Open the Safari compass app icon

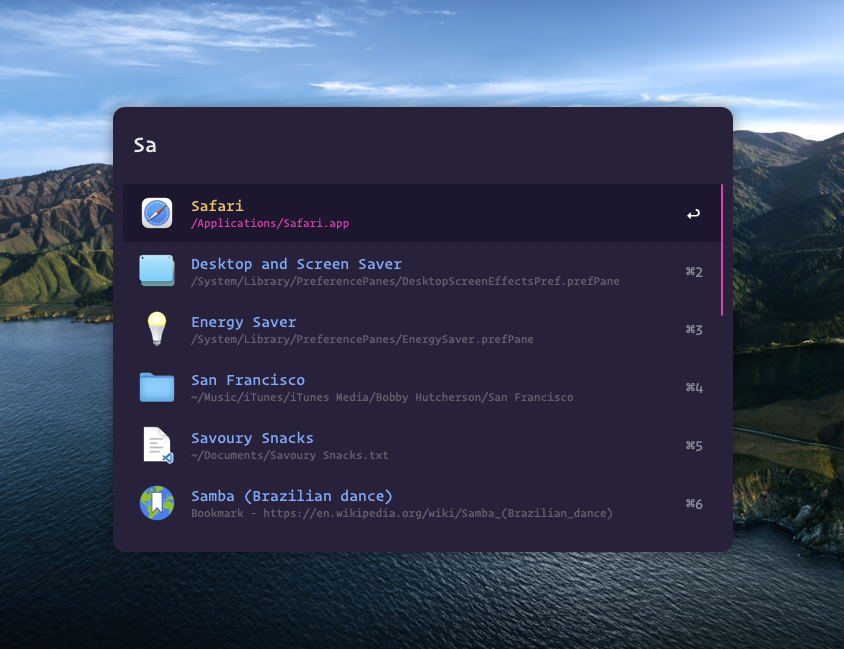pyautogui.click(x=157, y=213)
